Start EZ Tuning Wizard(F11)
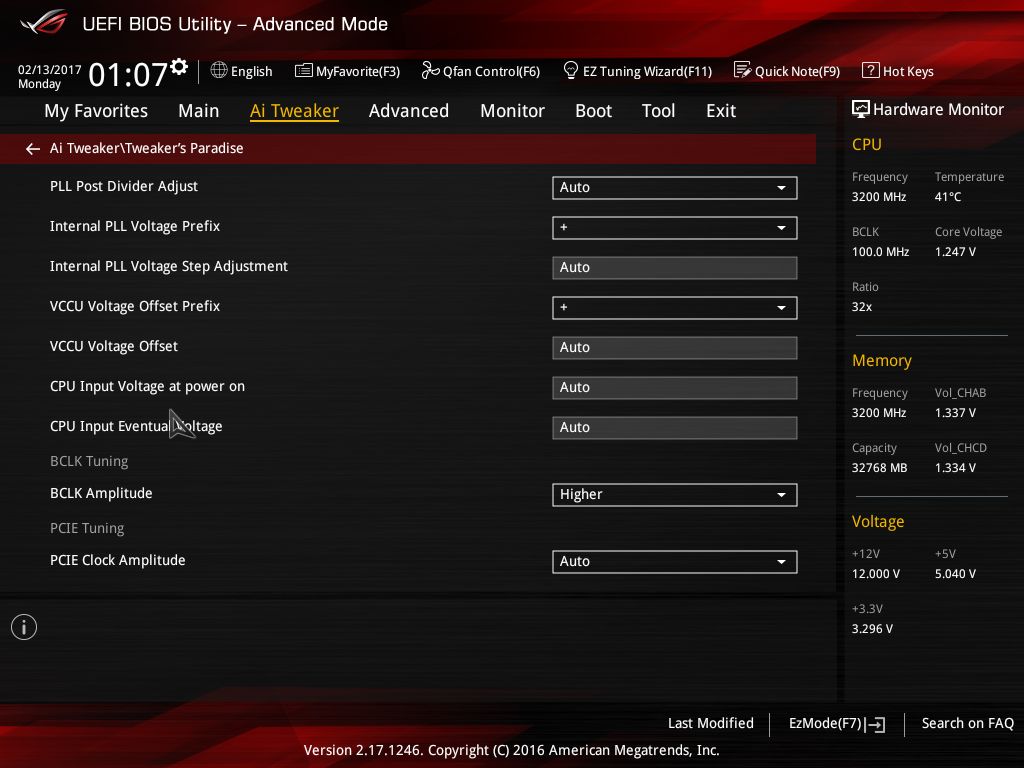Viewport: 1024px width, 768px height. click(637, 71)
